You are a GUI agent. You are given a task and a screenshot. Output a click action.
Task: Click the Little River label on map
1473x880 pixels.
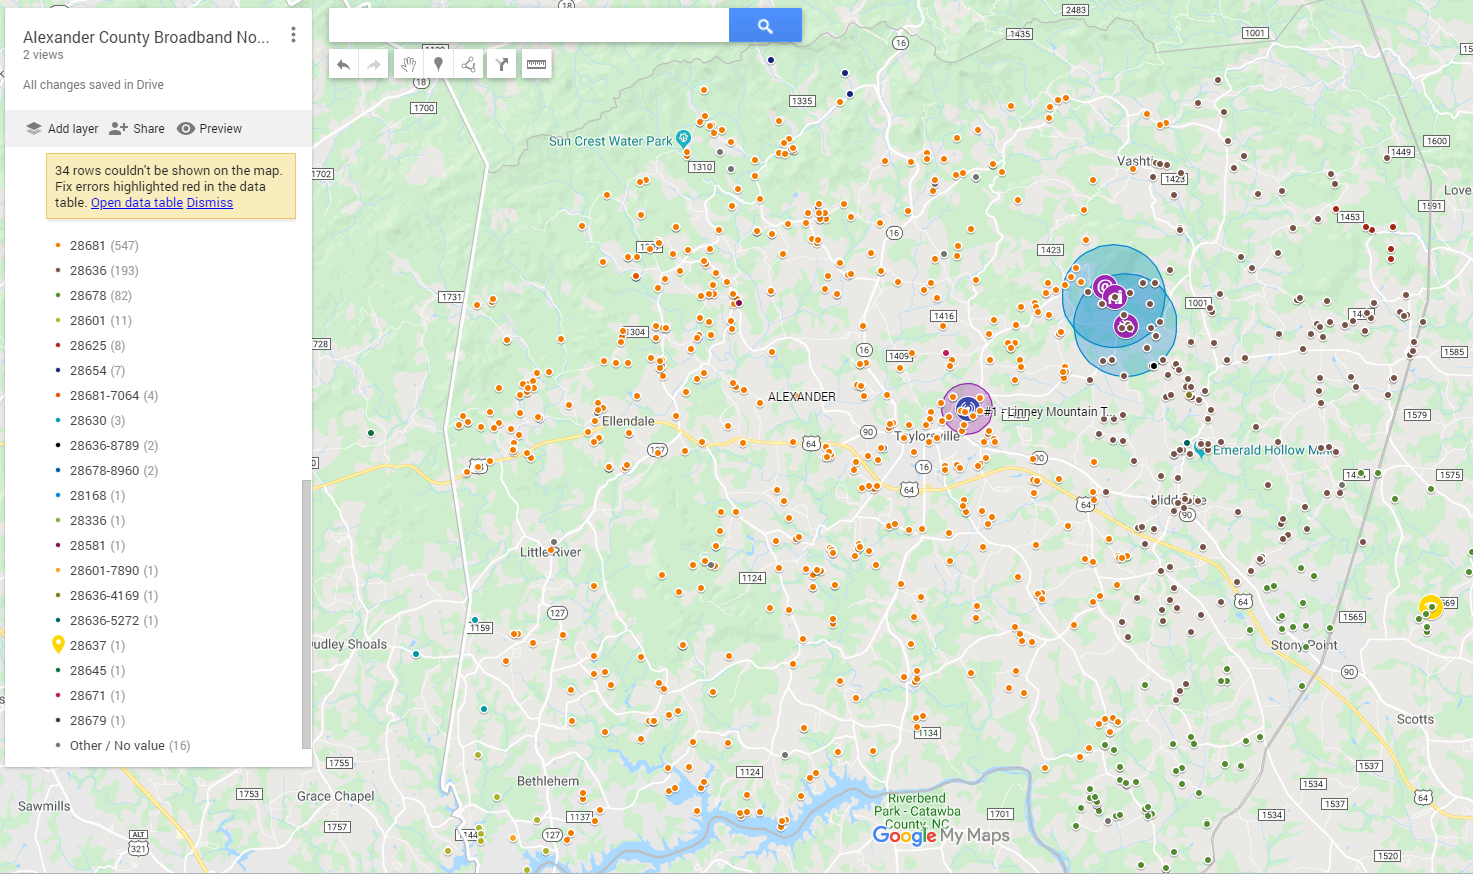point(550,552)
